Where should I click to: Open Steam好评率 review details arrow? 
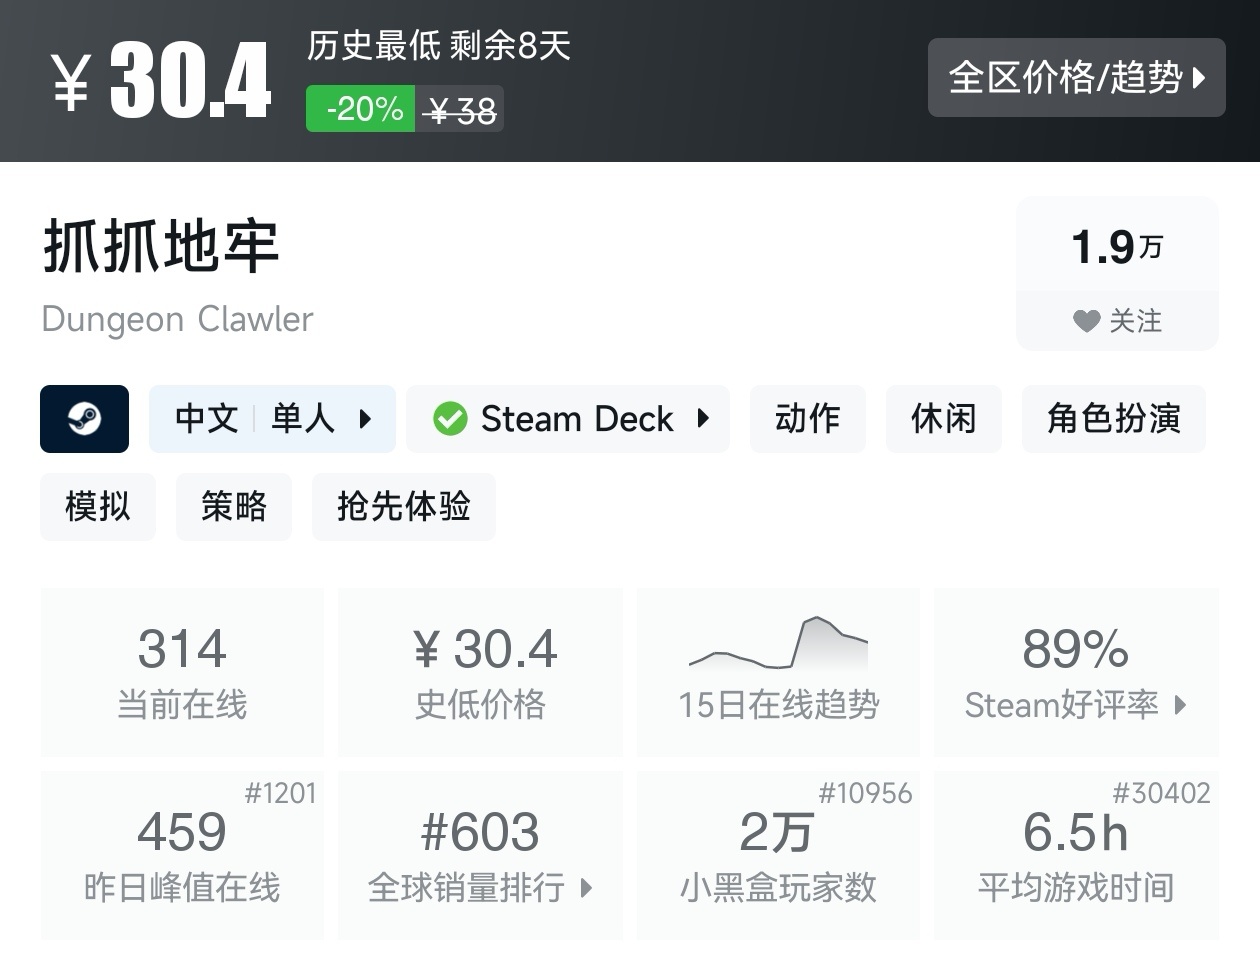coord(1181,705)
